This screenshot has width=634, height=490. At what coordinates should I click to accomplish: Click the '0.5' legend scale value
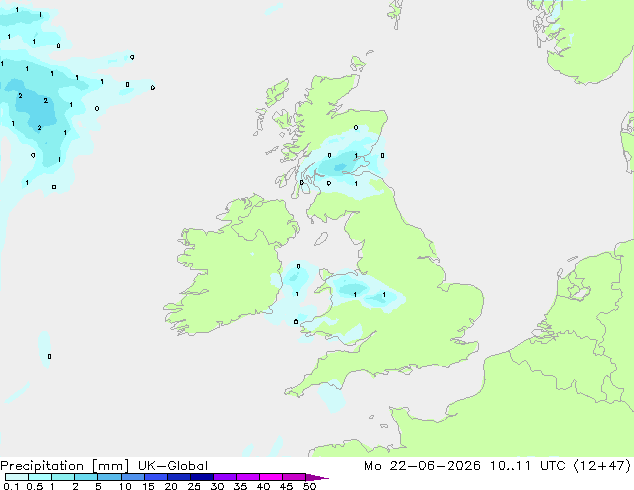35,486
